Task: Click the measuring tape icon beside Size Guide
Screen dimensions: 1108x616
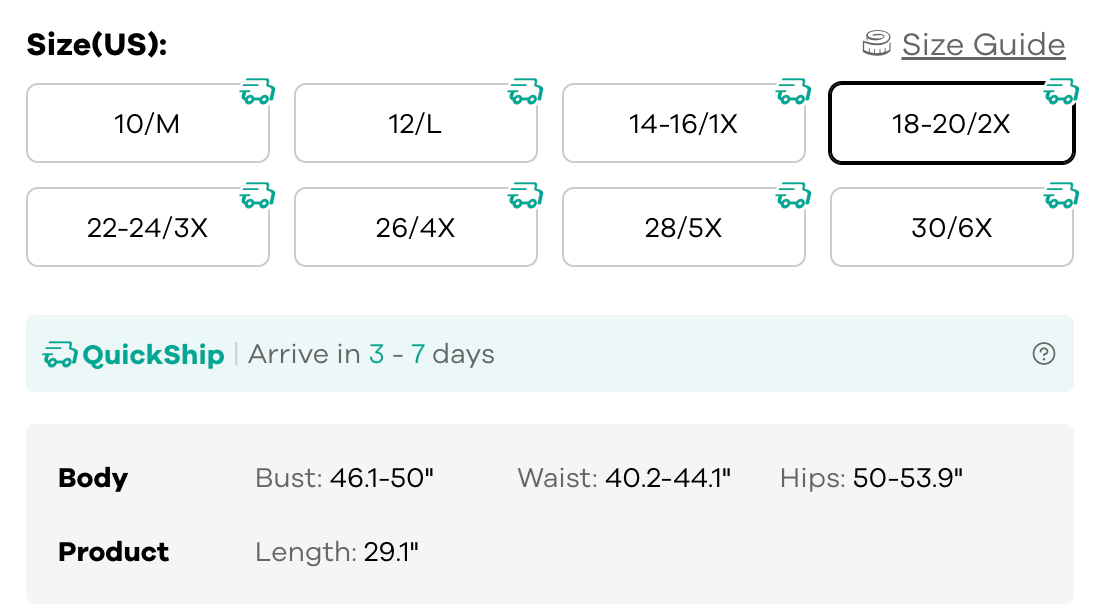Action: tap(877, 44)
